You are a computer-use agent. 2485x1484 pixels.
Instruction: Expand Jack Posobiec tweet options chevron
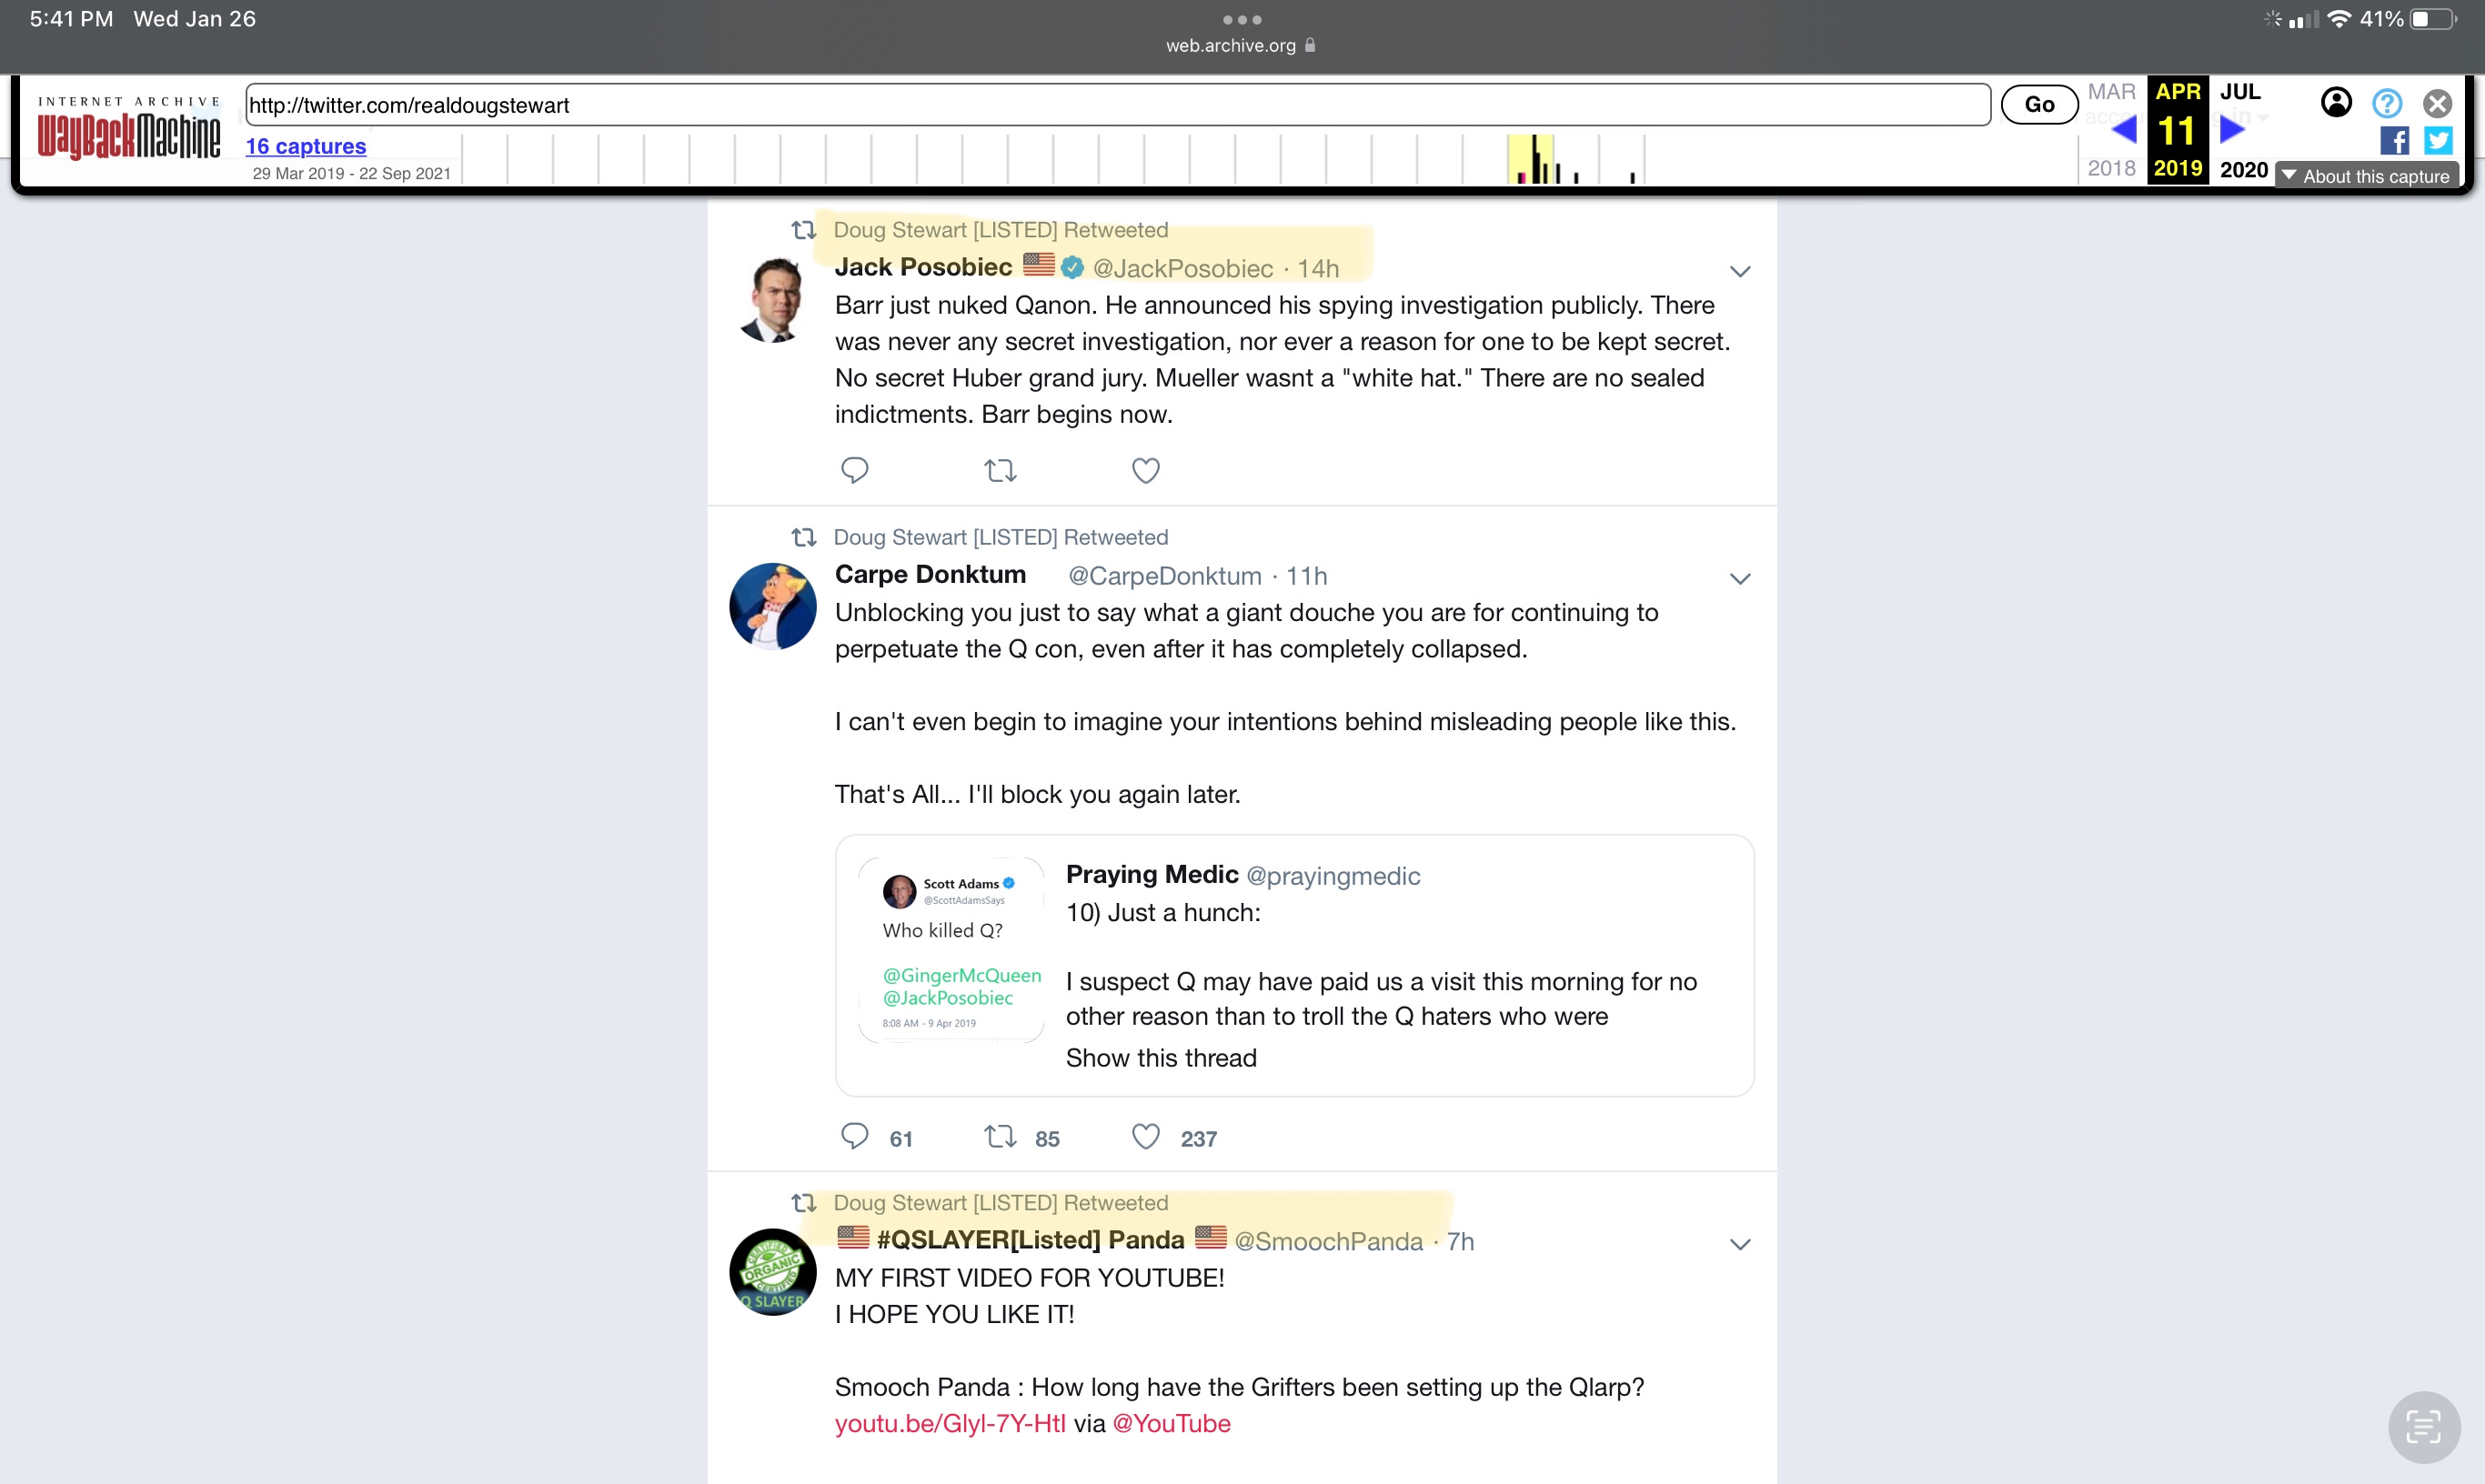[1740, 271]
